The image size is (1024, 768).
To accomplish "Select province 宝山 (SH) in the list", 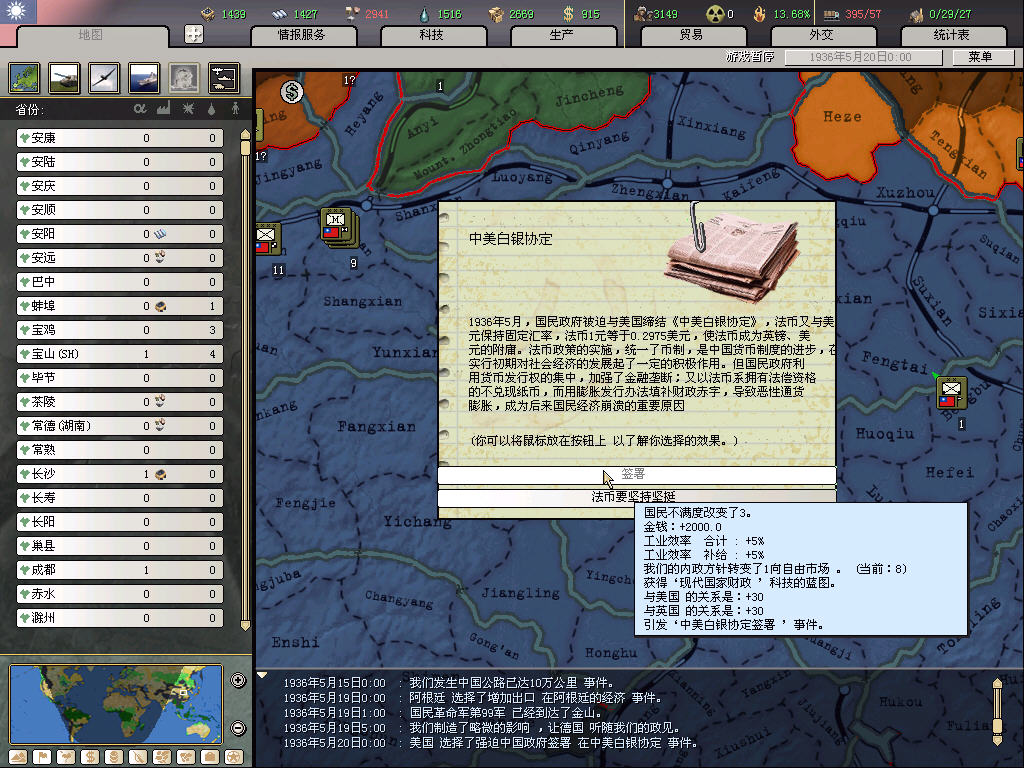I will click(x=120, y=354).
